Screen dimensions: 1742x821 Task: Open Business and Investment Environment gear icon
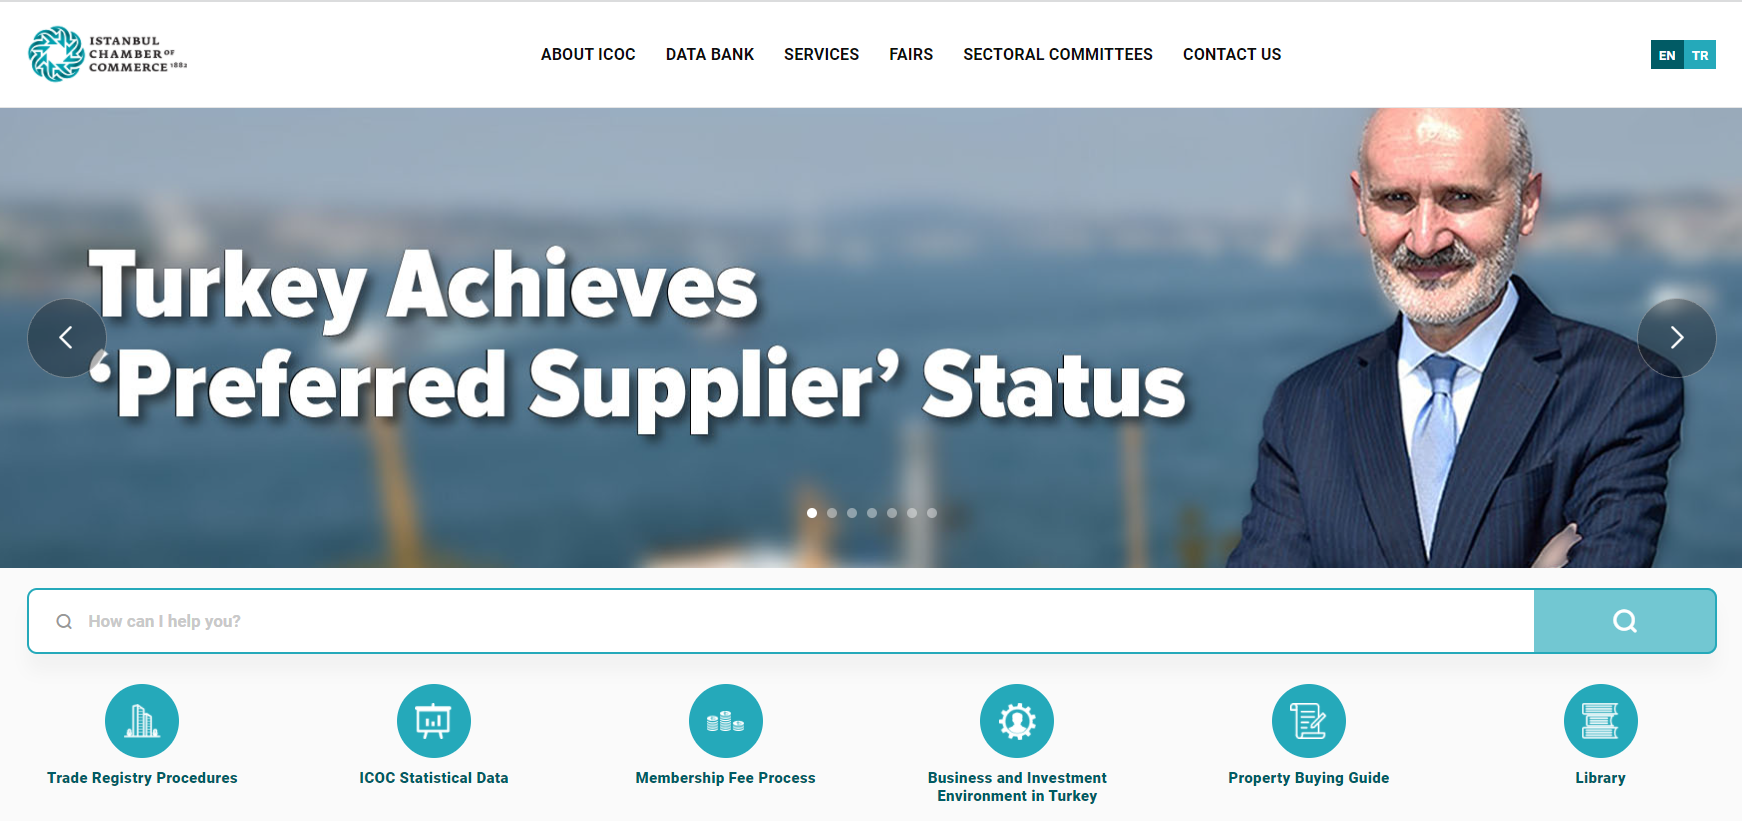pos(1017,721)
